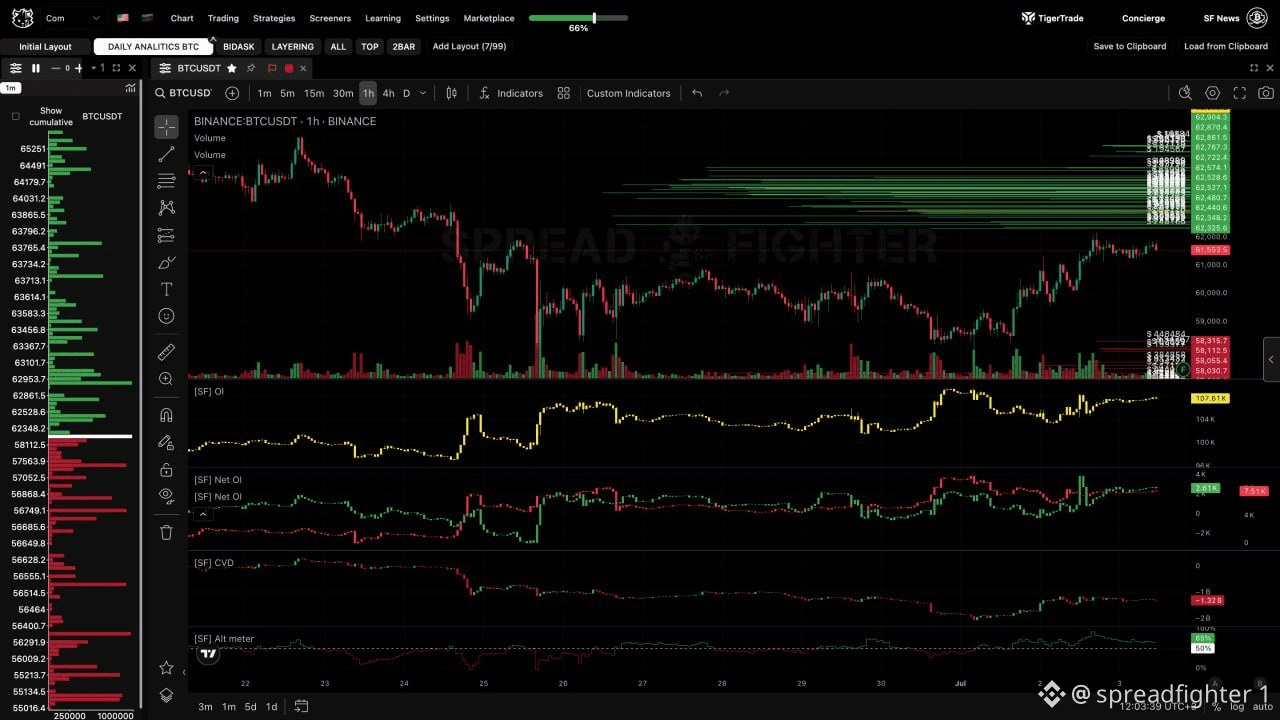This screenshot has width=1280, height=720.
Task: Switch to the BIDASK layout tab
Action: tap(238, 47)
